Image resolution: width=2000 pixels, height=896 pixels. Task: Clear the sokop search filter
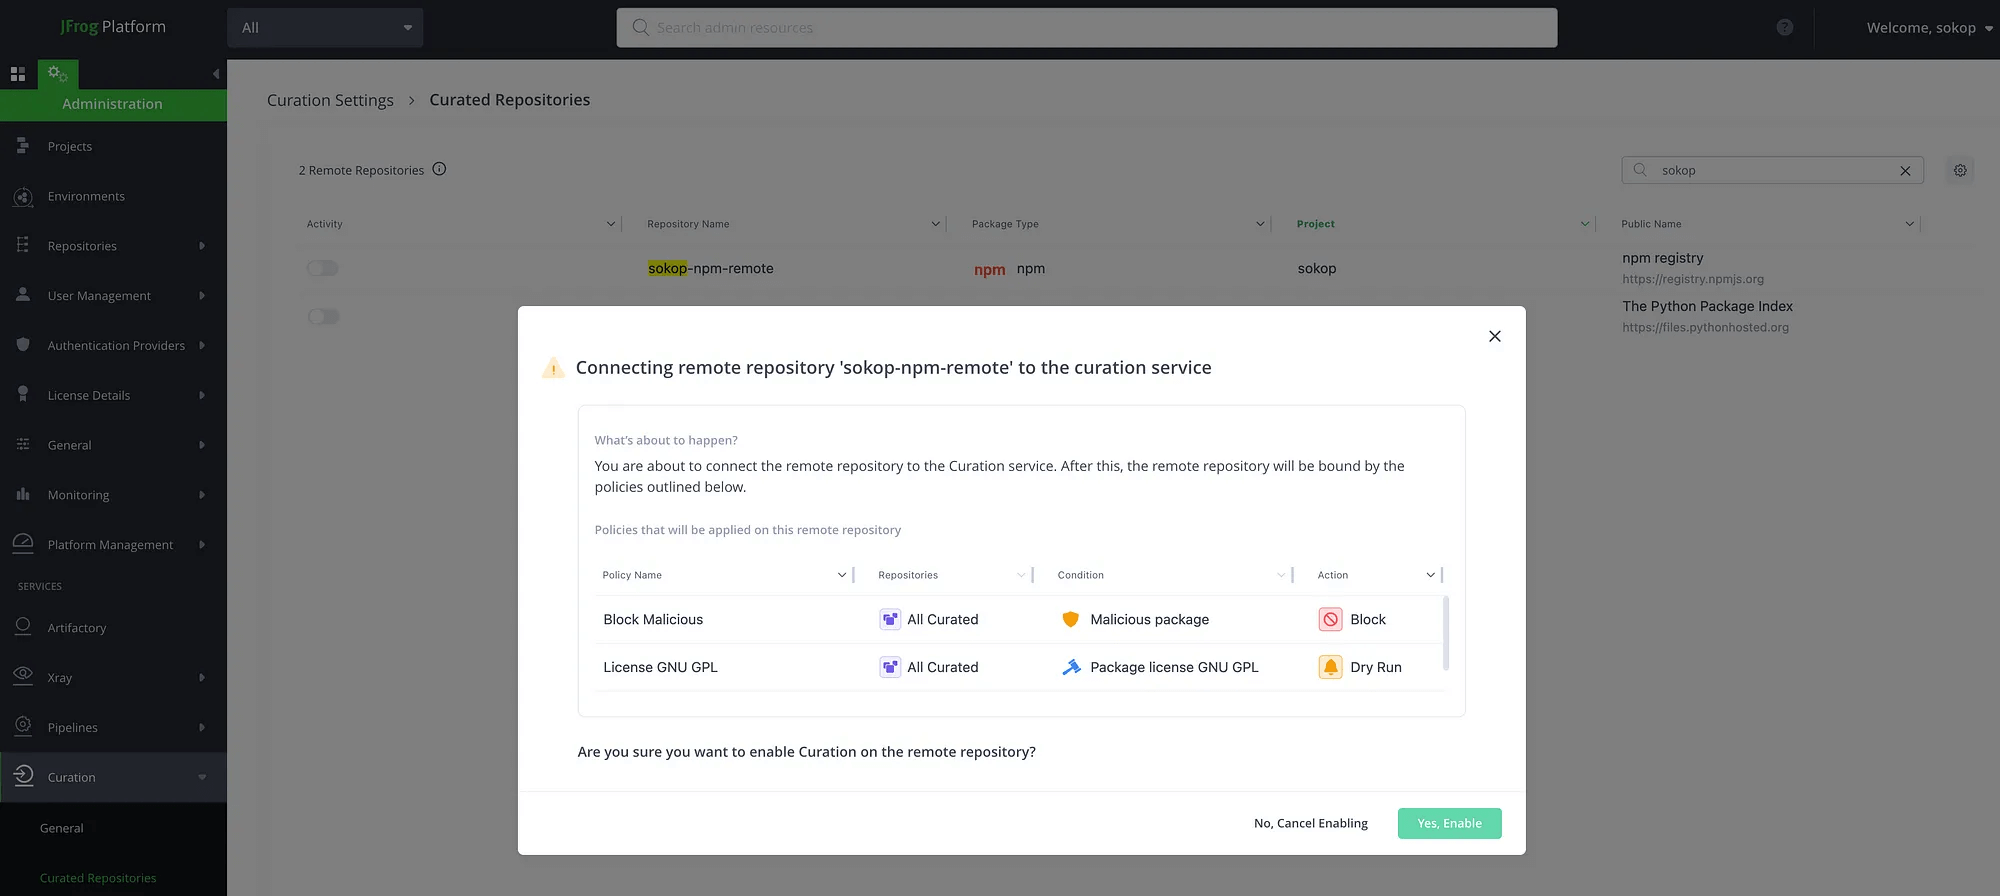[1905, 171]
